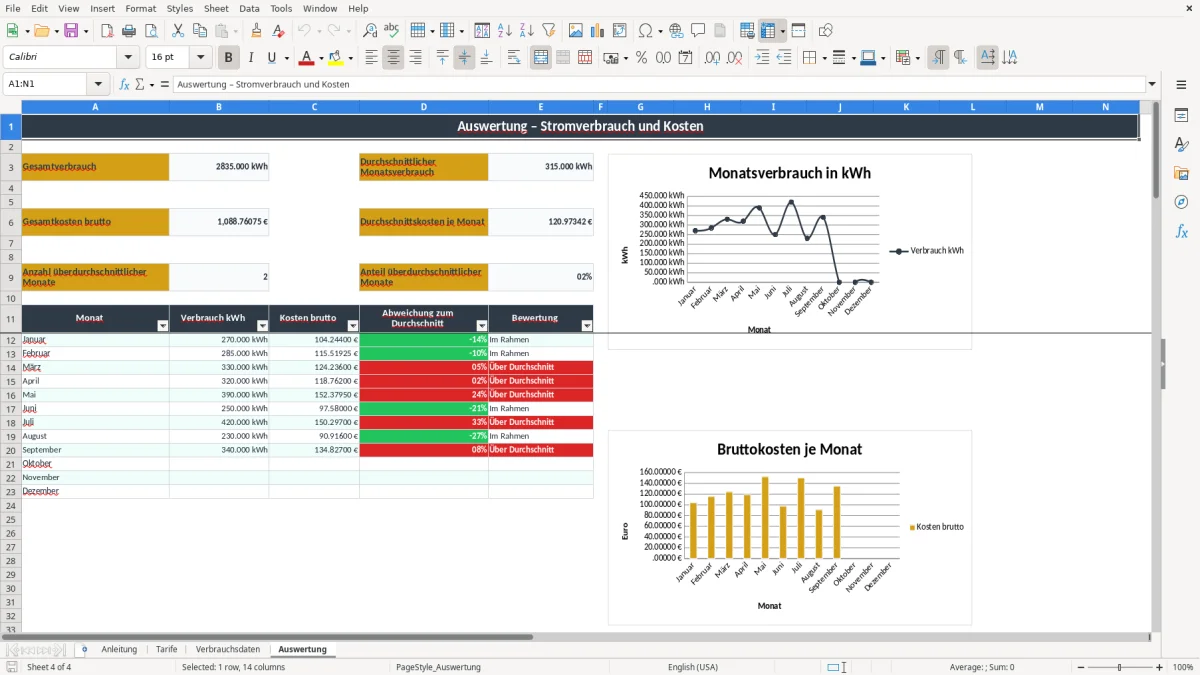The height and width of the screenshot is (675, 1200).
Task: Click the Sort Descending icon
Action: tap(526, 31)
